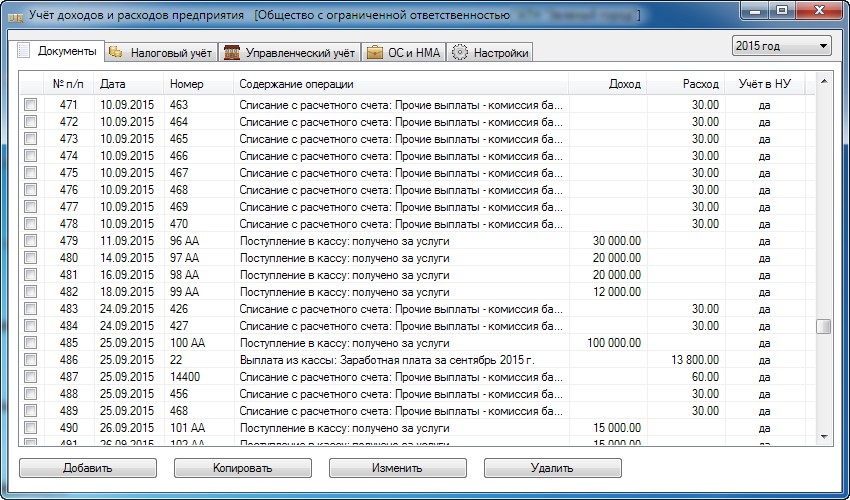Click the scrollbar up arrow
The width and height of the screenshot is (850, 500).
coord(824,81)
